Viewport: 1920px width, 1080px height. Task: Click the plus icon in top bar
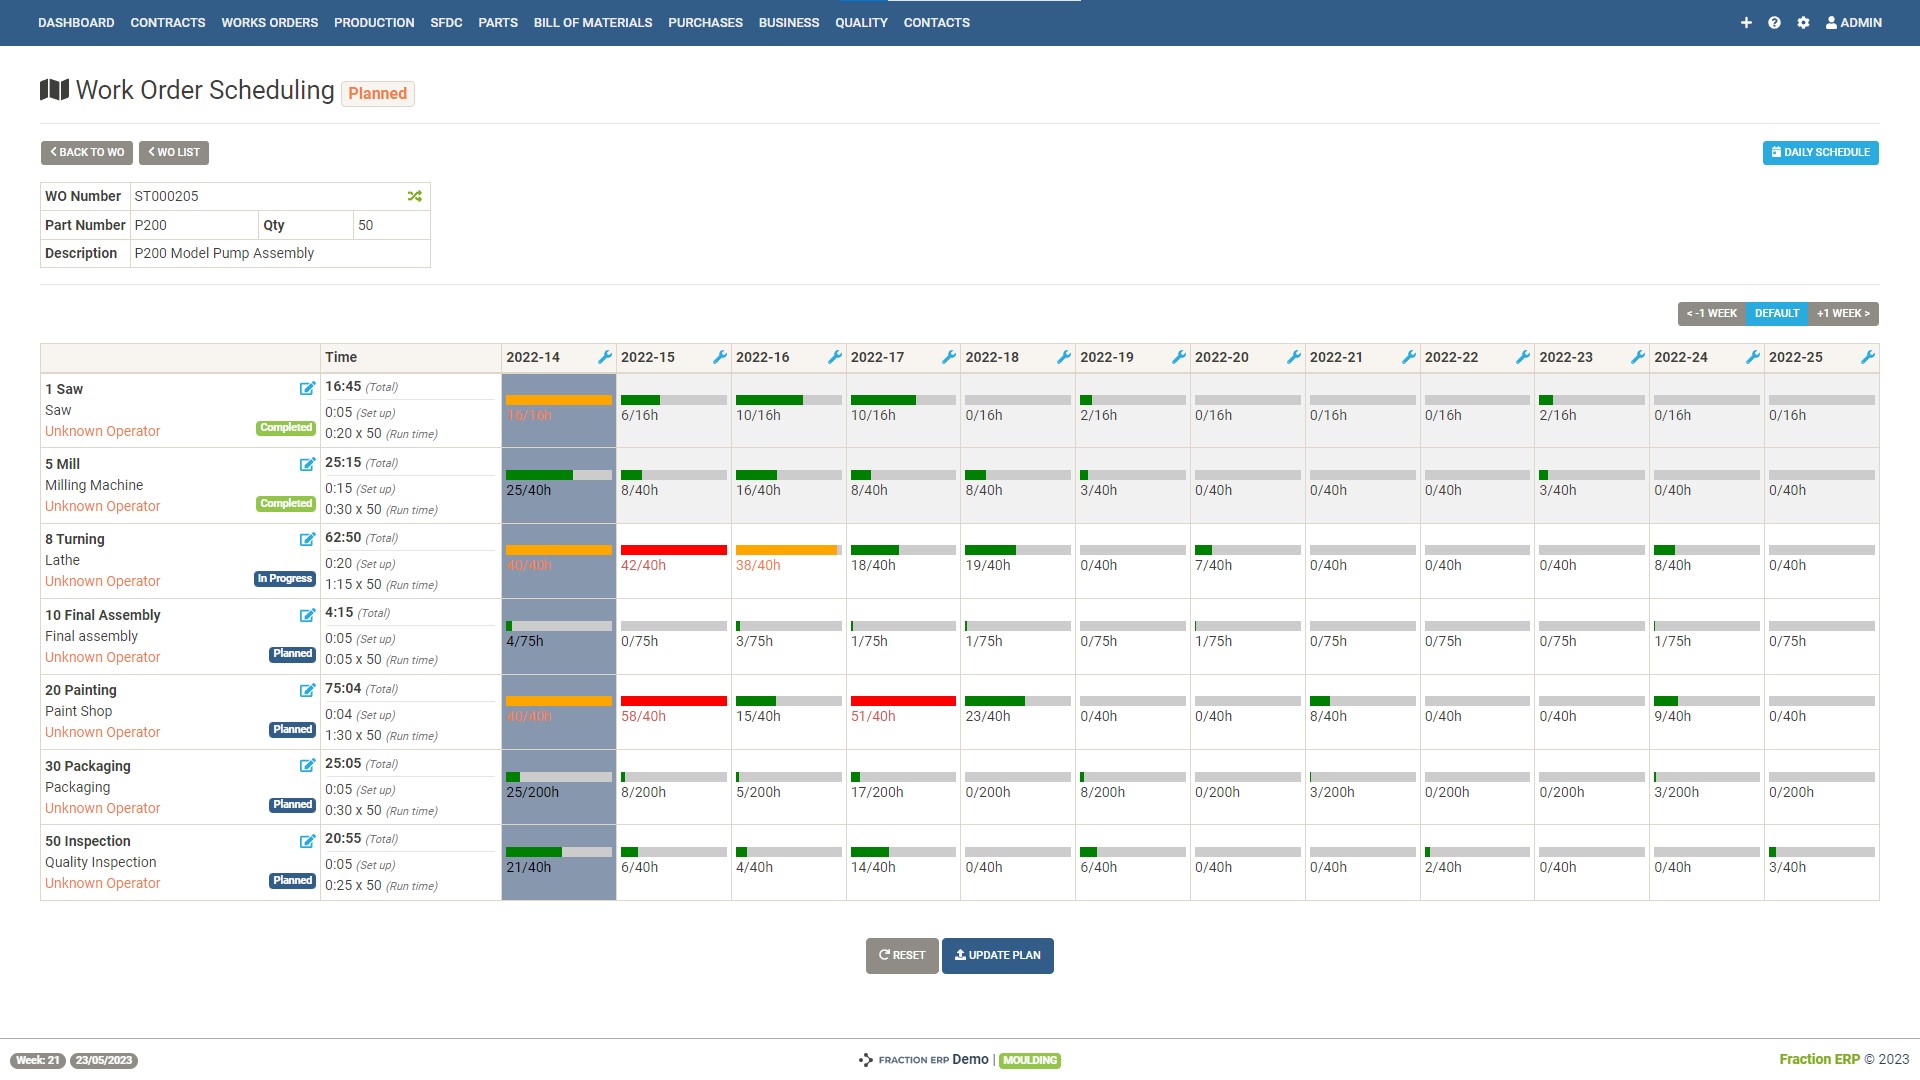[x=1746, y=22]
